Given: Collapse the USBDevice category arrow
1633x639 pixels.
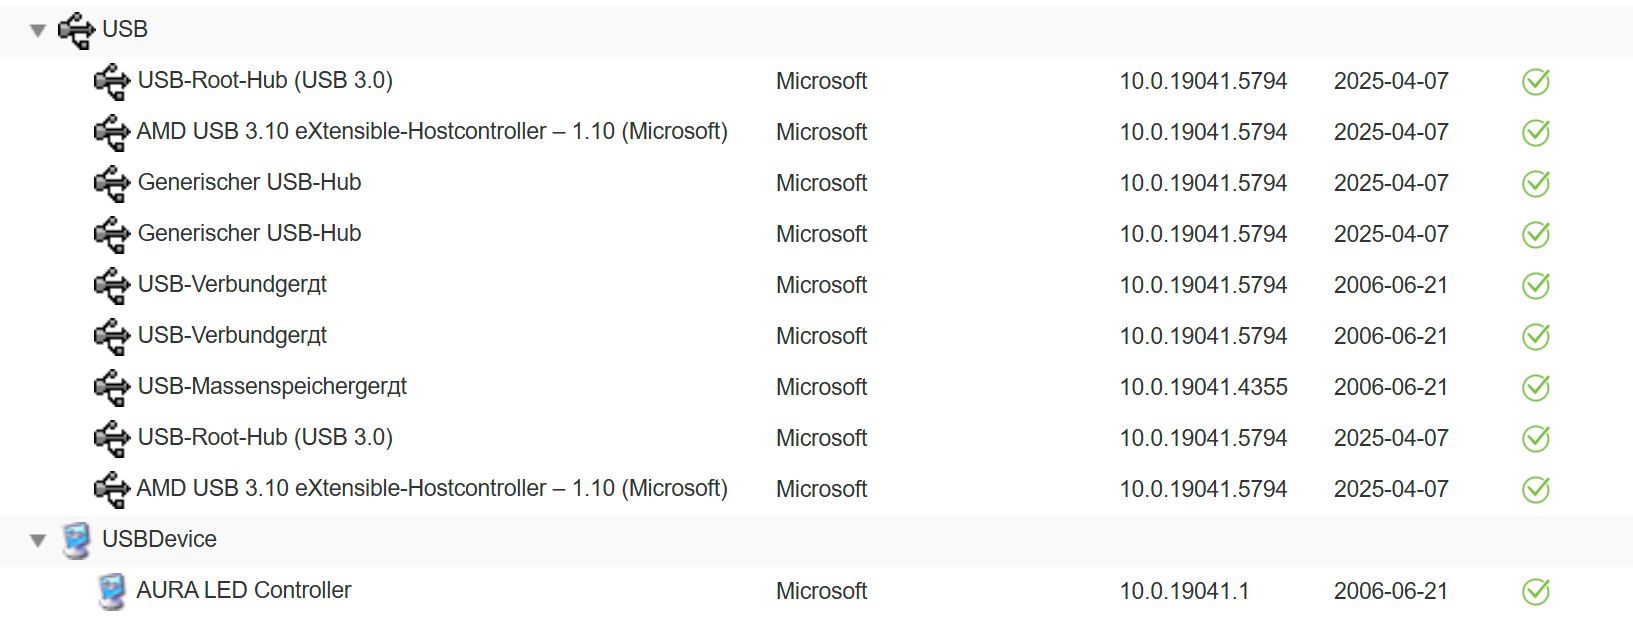Looking at the screenshot, I should [x=38, y=541].
